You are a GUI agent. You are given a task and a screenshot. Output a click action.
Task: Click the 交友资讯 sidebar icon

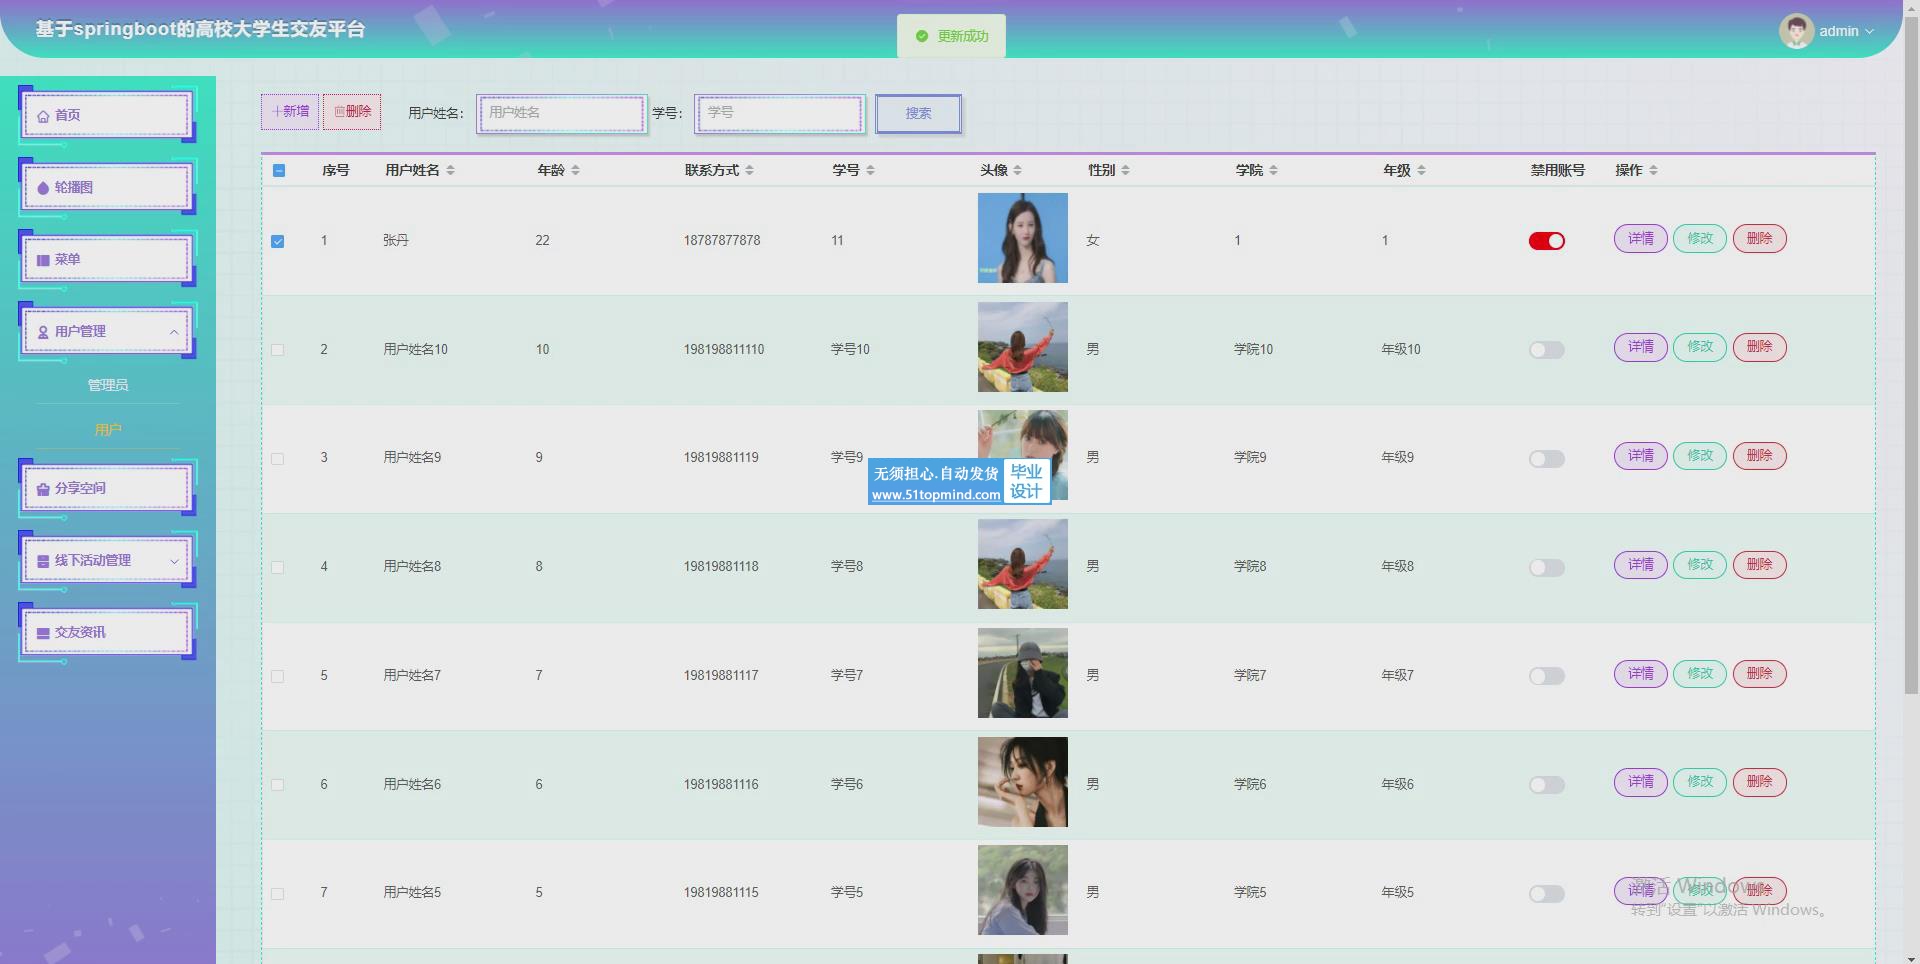tap(43, 633)
